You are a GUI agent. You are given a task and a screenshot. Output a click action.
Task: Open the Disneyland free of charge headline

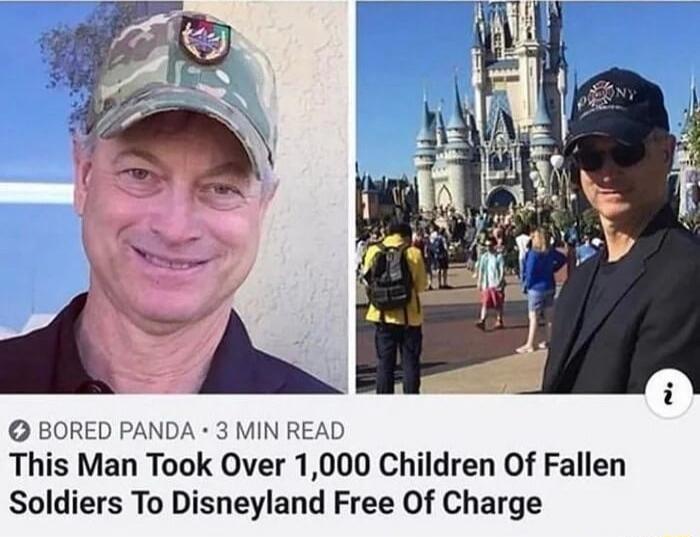(x=317, y=483)
